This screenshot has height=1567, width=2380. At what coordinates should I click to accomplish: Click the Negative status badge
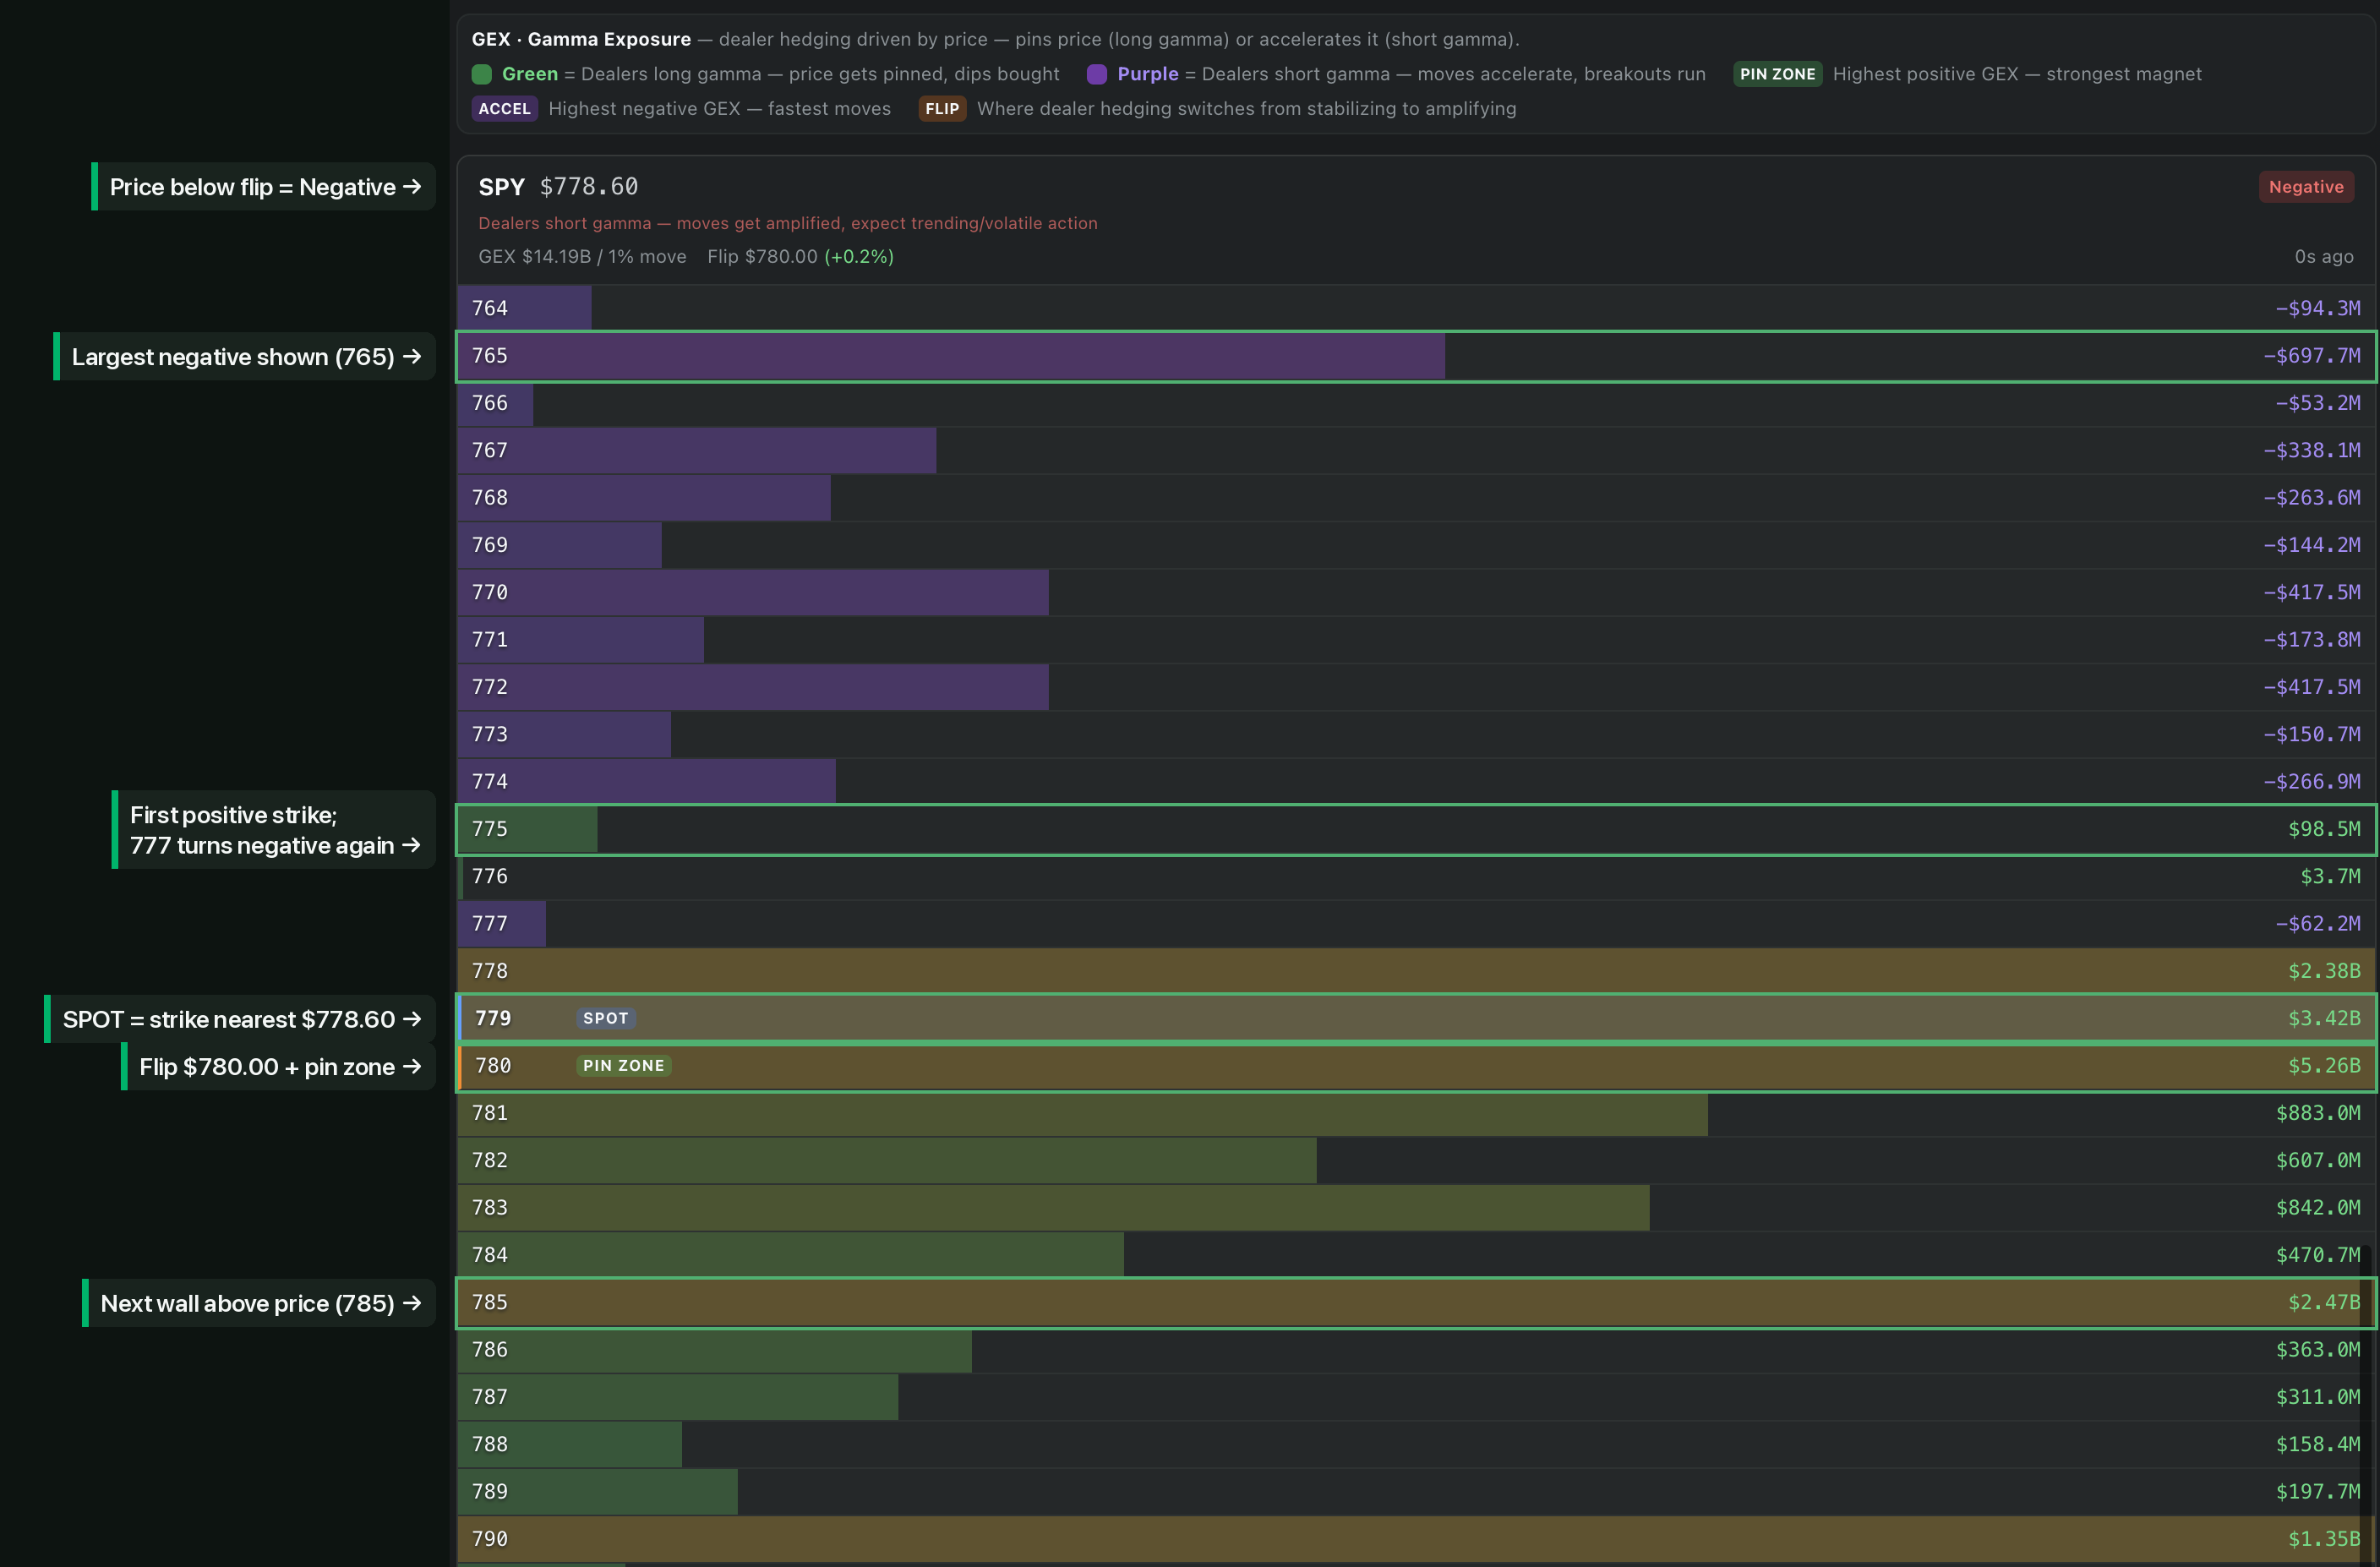pos(2305,187)
